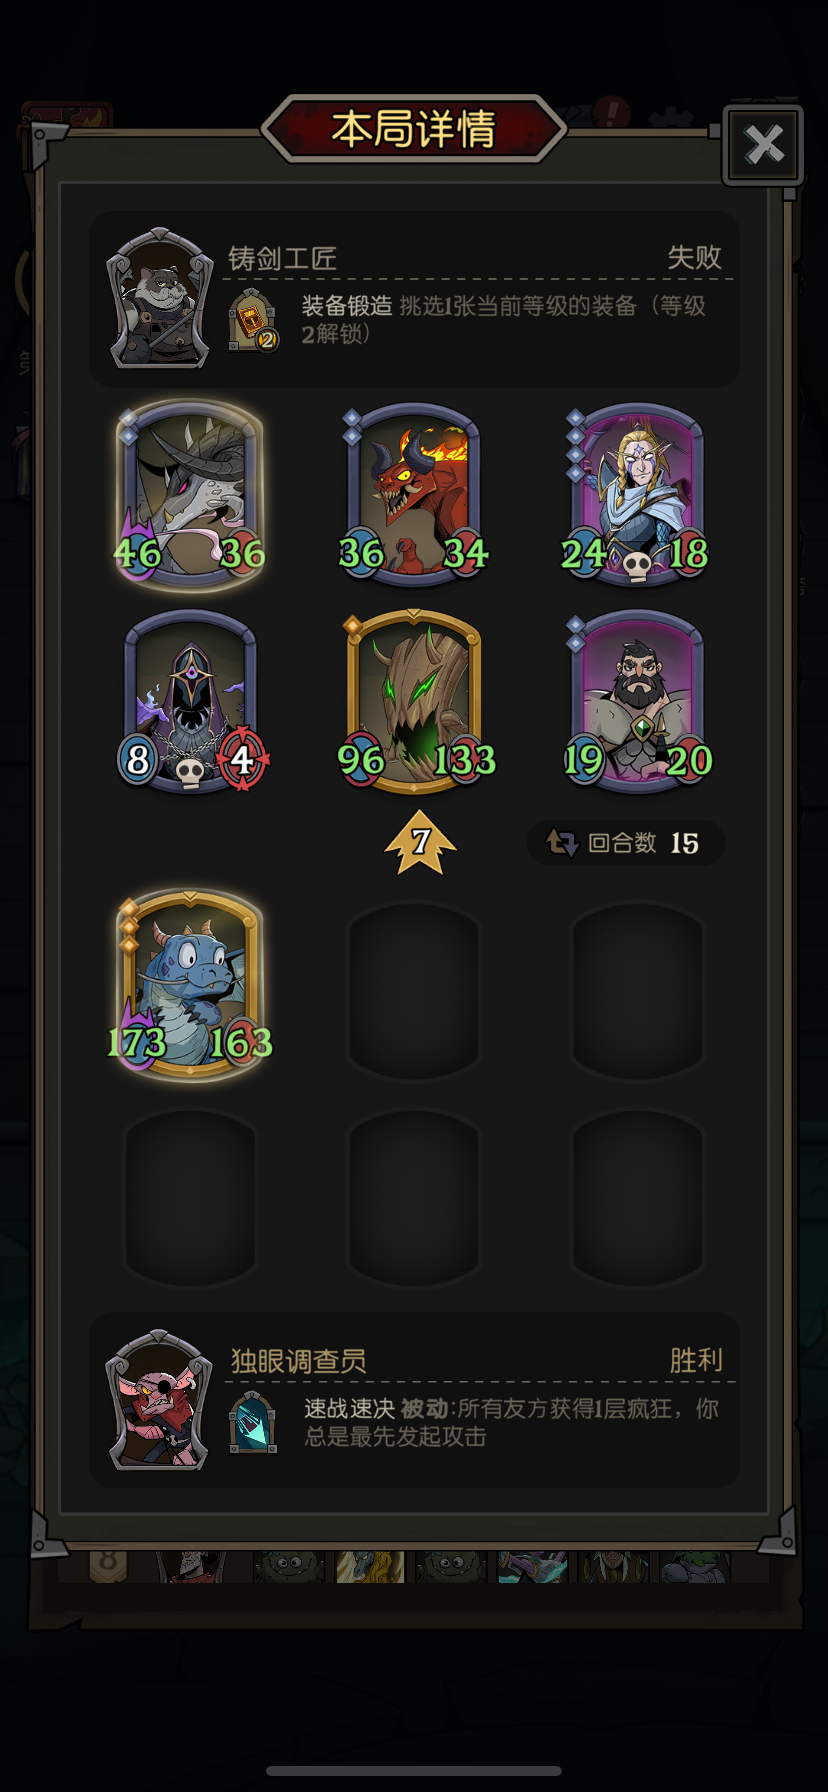The image size is (828, 1792).
Task: Tap the empty card slot beside blue dragon
Action: pyautogui.click(x=413, y=990)
